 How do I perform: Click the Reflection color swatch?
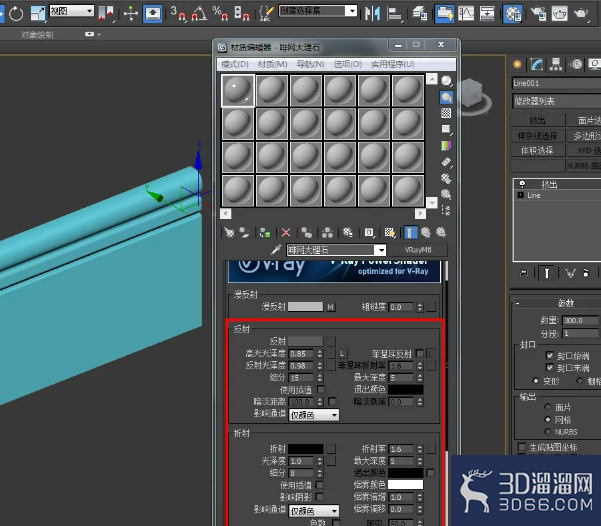coord(305,341)
